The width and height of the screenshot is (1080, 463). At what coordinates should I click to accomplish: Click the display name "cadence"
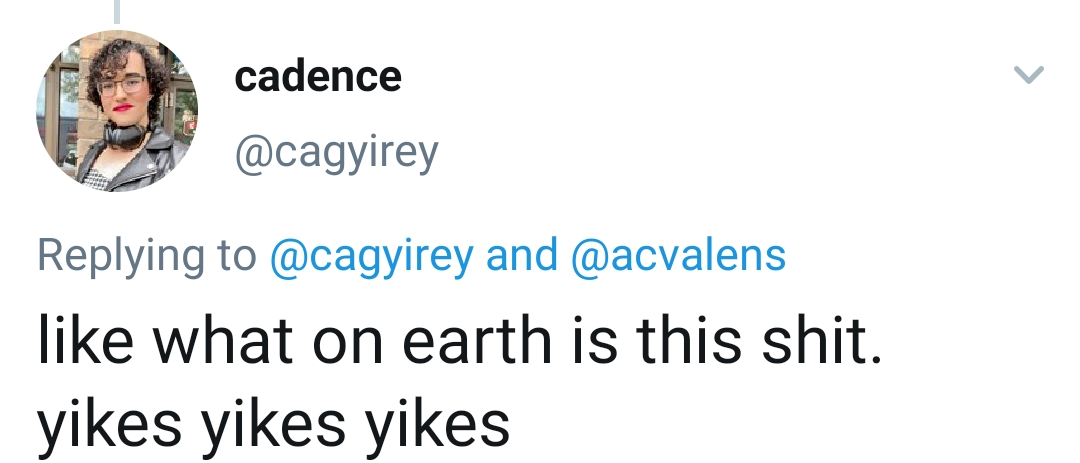317,77
